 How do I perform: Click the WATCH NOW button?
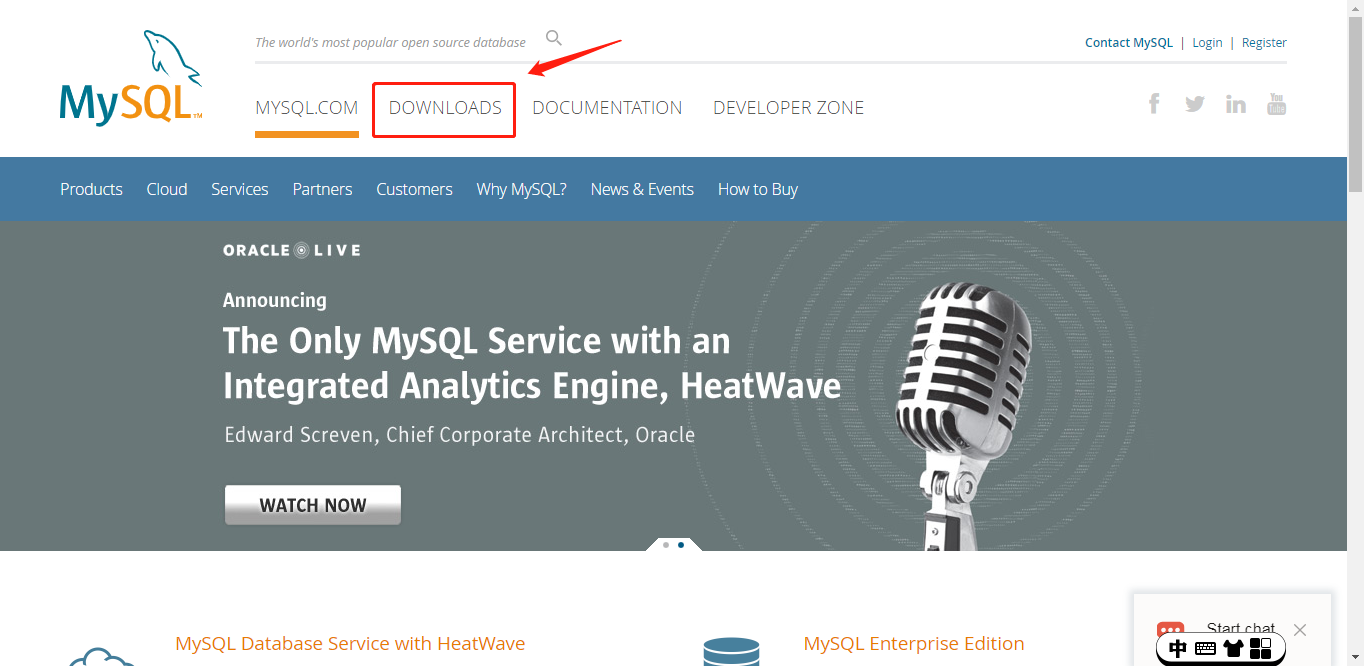(313, 505)
